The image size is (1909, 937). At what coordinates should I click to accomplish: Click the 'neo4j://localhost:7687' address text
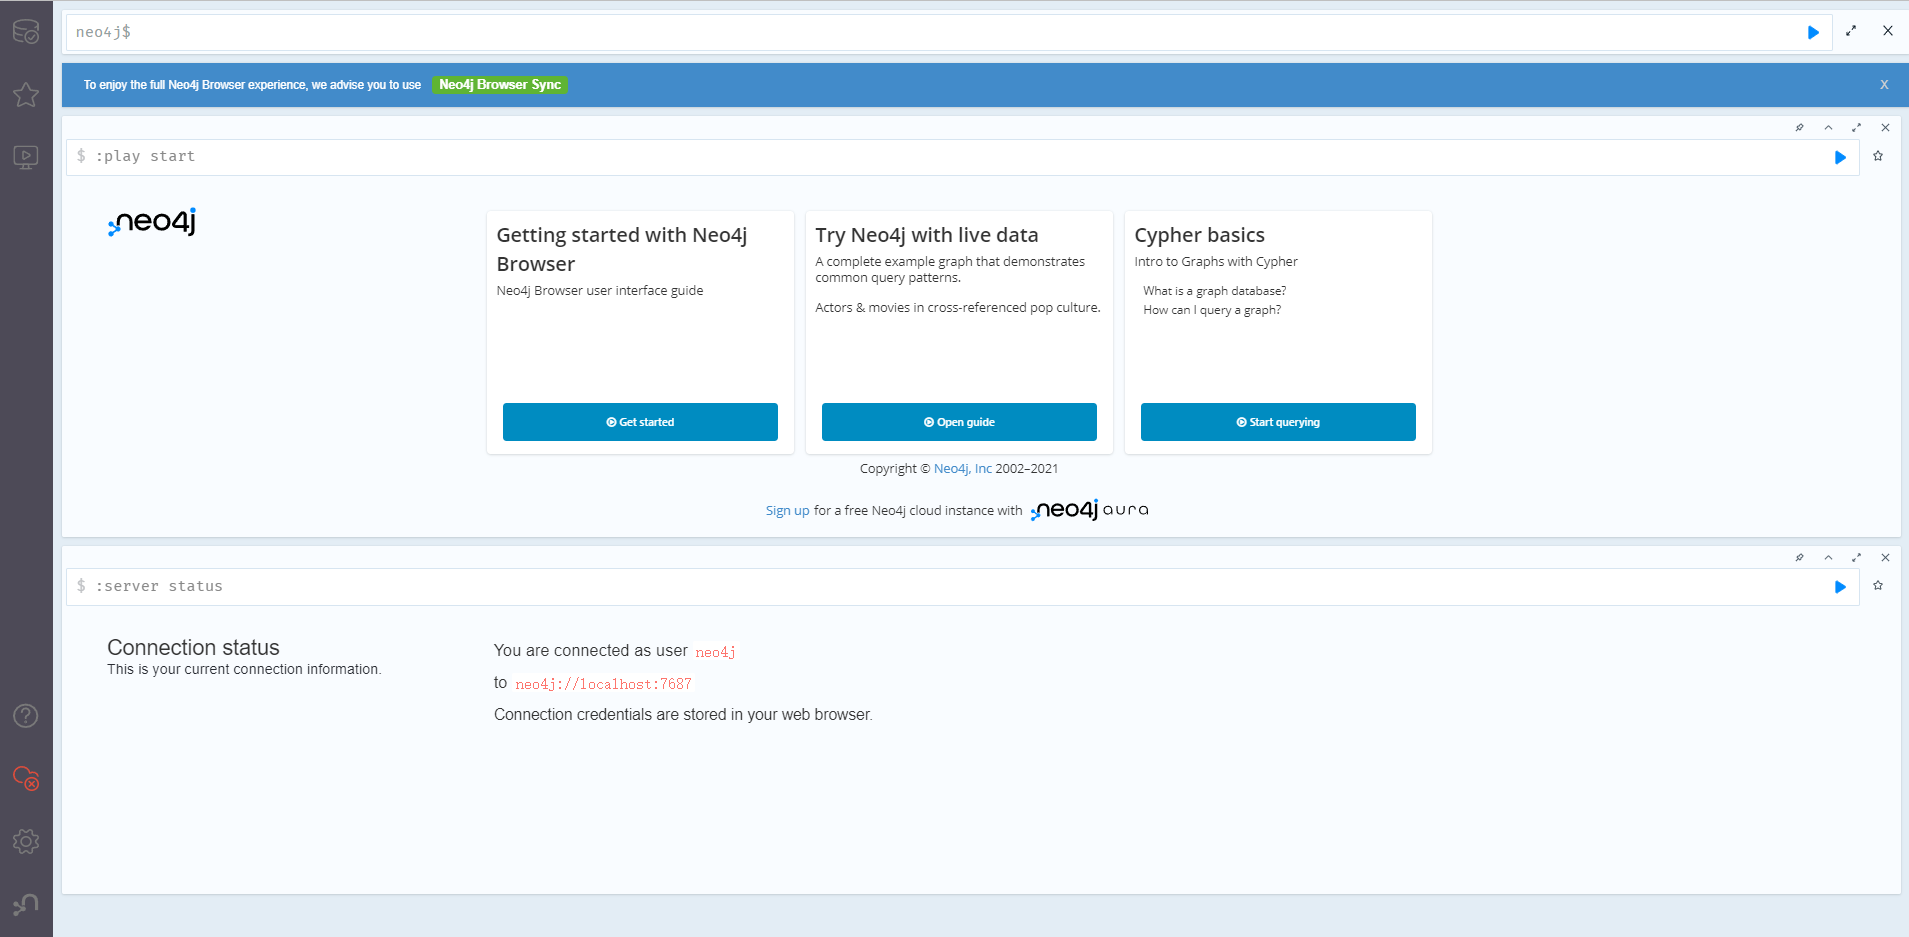[603, 684]
